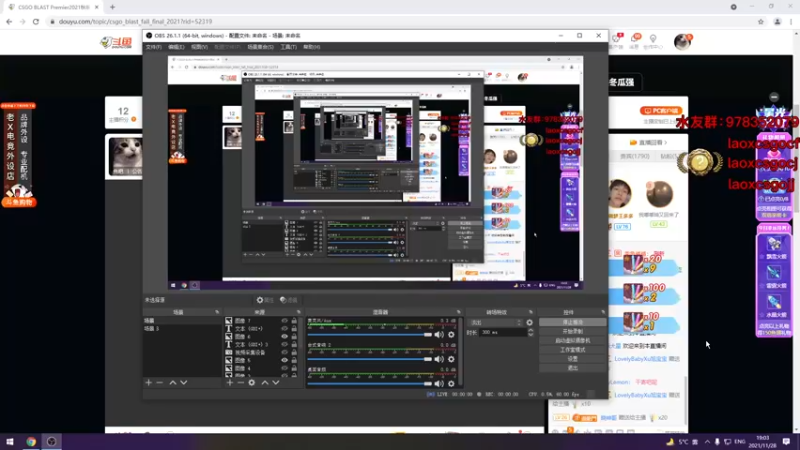Screen dimensions: 800x450
Task: Open the Windows Start menu
Action: (x=9, y=442)
